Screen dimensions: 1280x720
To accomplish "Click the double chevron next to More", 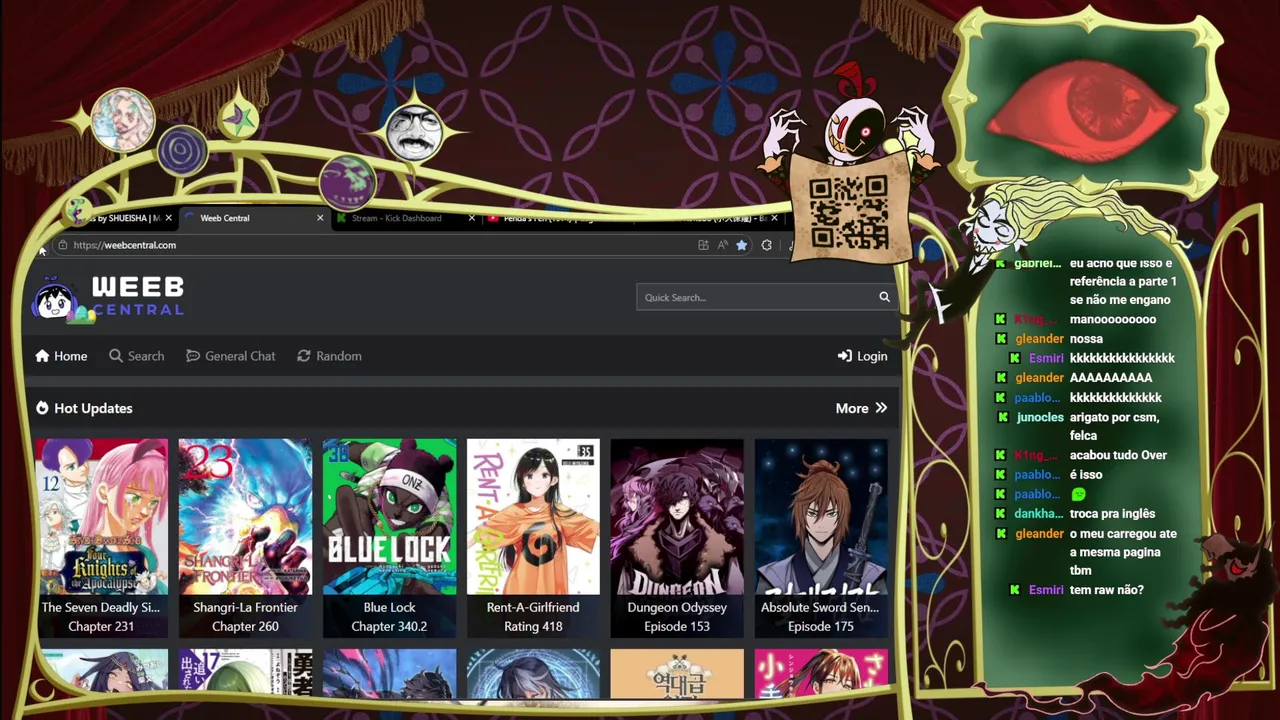I will click(x=881, y=408).
